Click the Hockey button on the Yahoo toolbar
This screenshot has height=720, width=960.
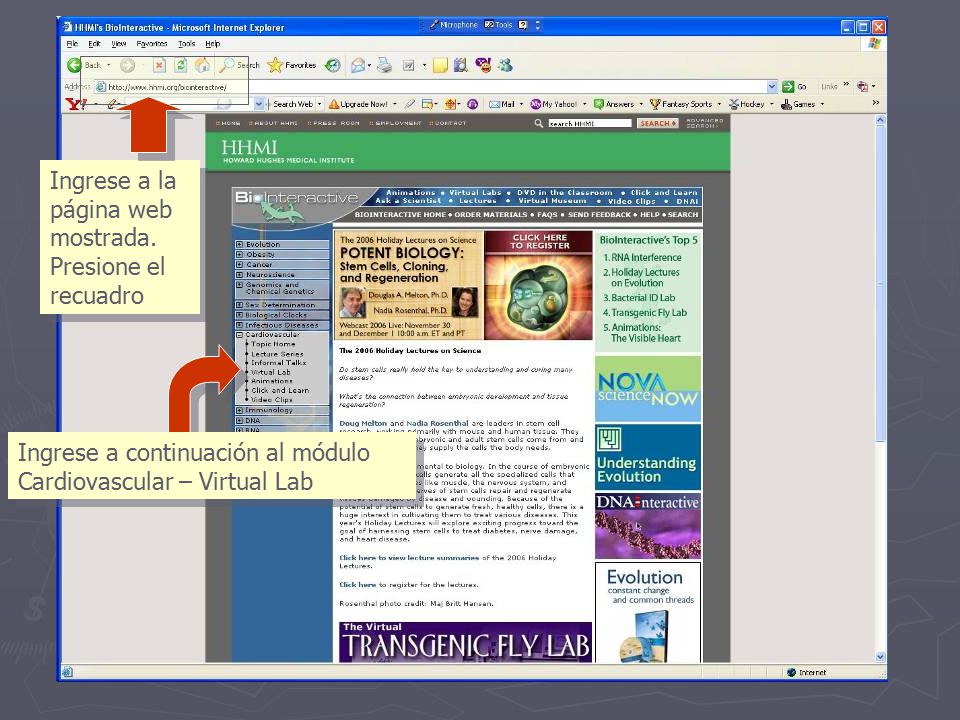click(746, 104)
